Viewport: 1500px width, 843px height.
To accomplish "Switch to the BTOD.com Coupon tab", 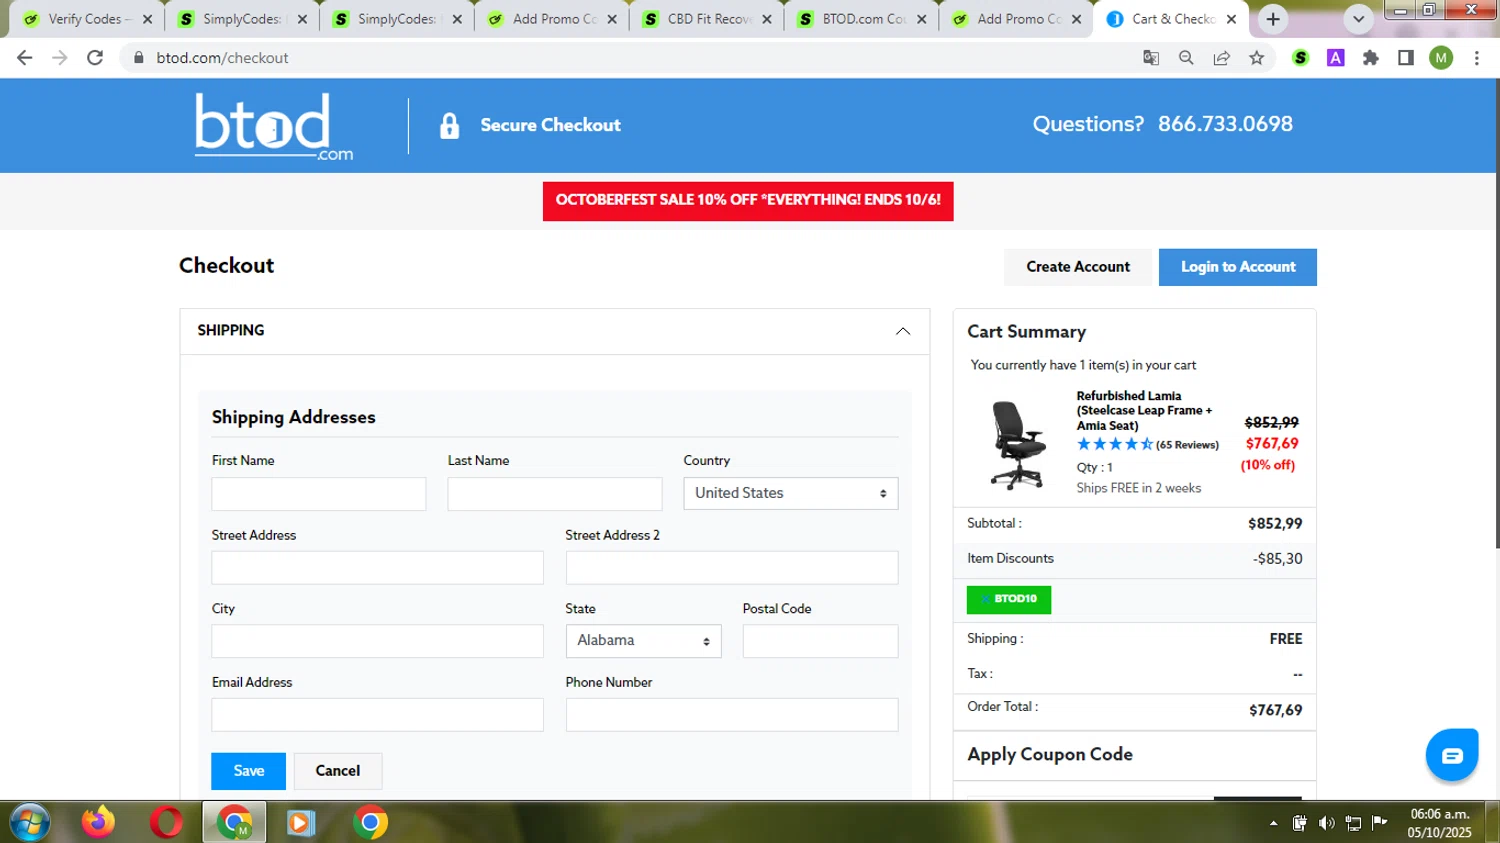I will coord(864,19).
